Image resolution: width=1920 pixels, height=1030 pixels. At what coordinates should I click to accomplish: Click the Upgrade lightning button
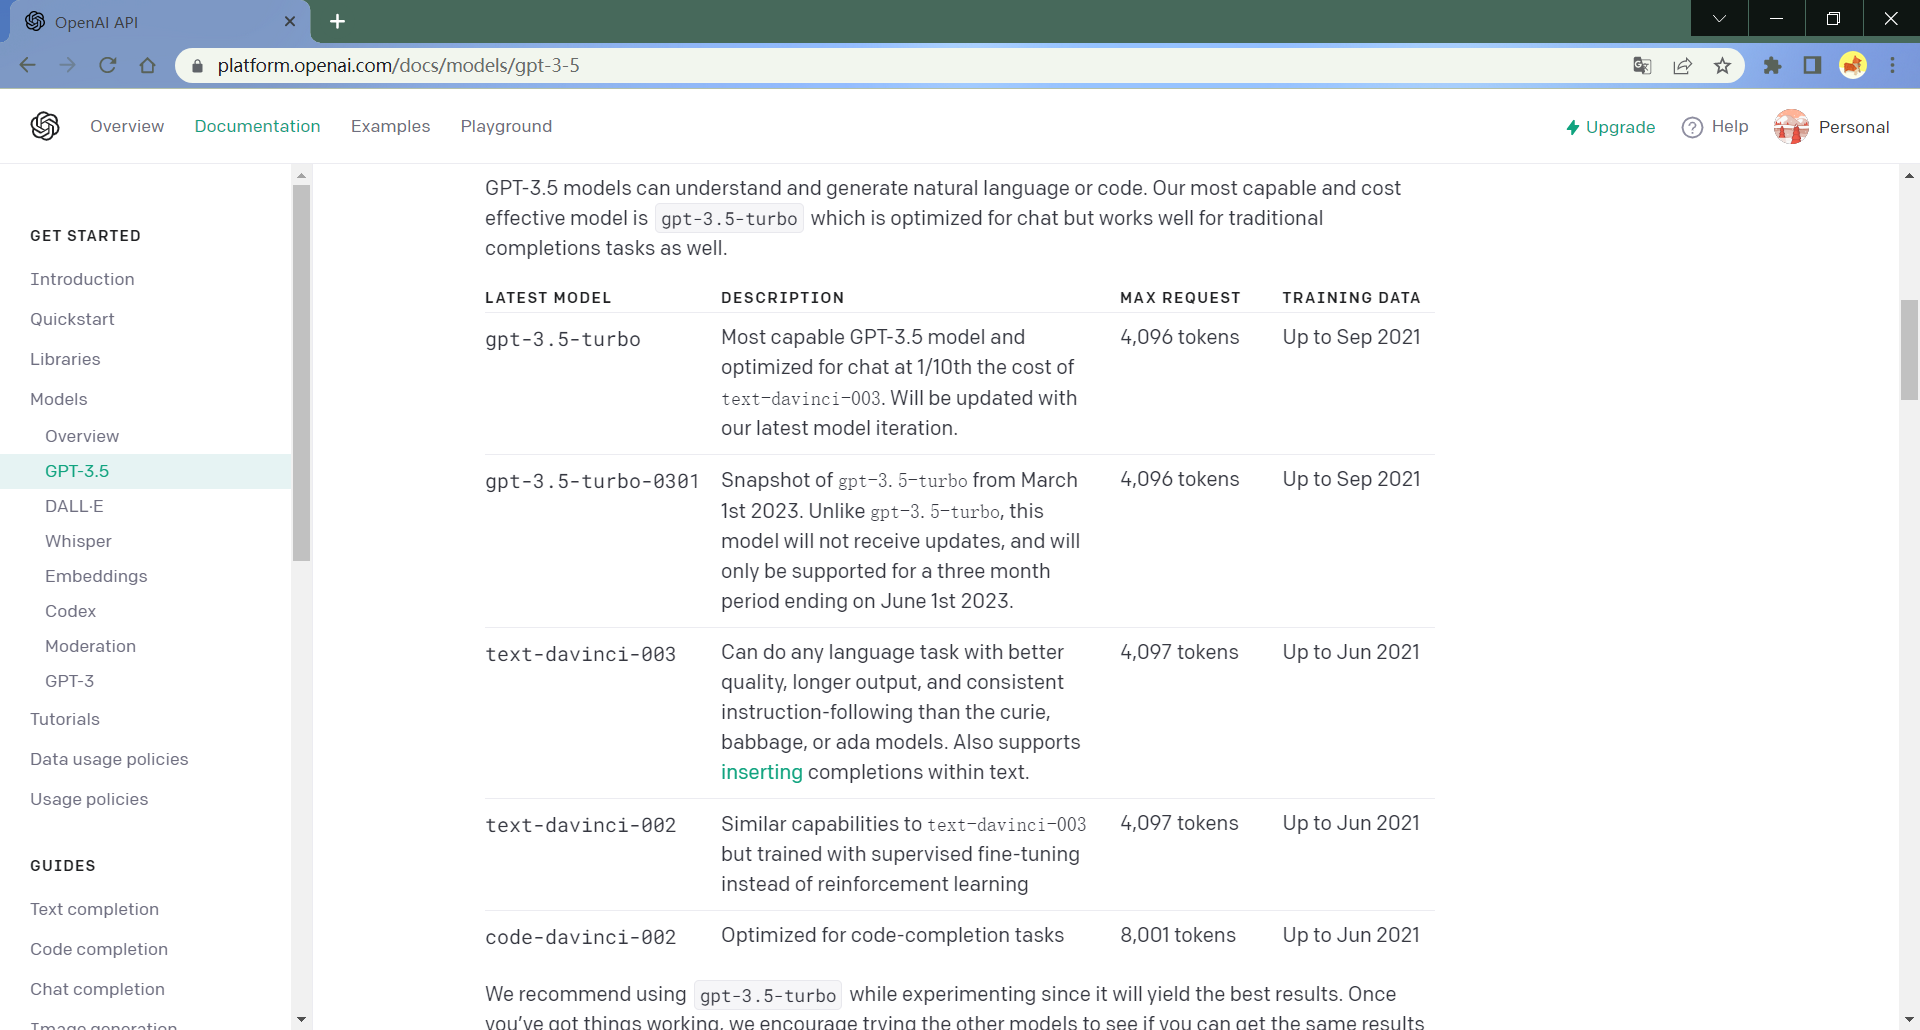1611,127
